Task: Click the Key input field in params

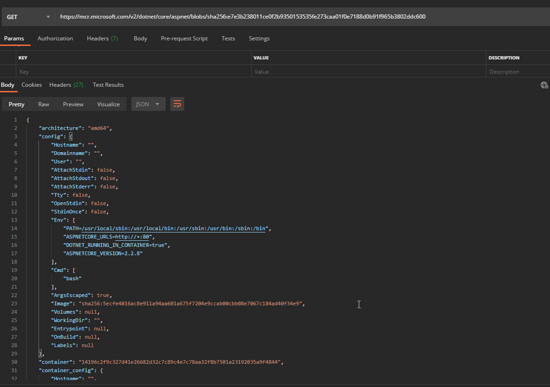Action: click(134, 72)
